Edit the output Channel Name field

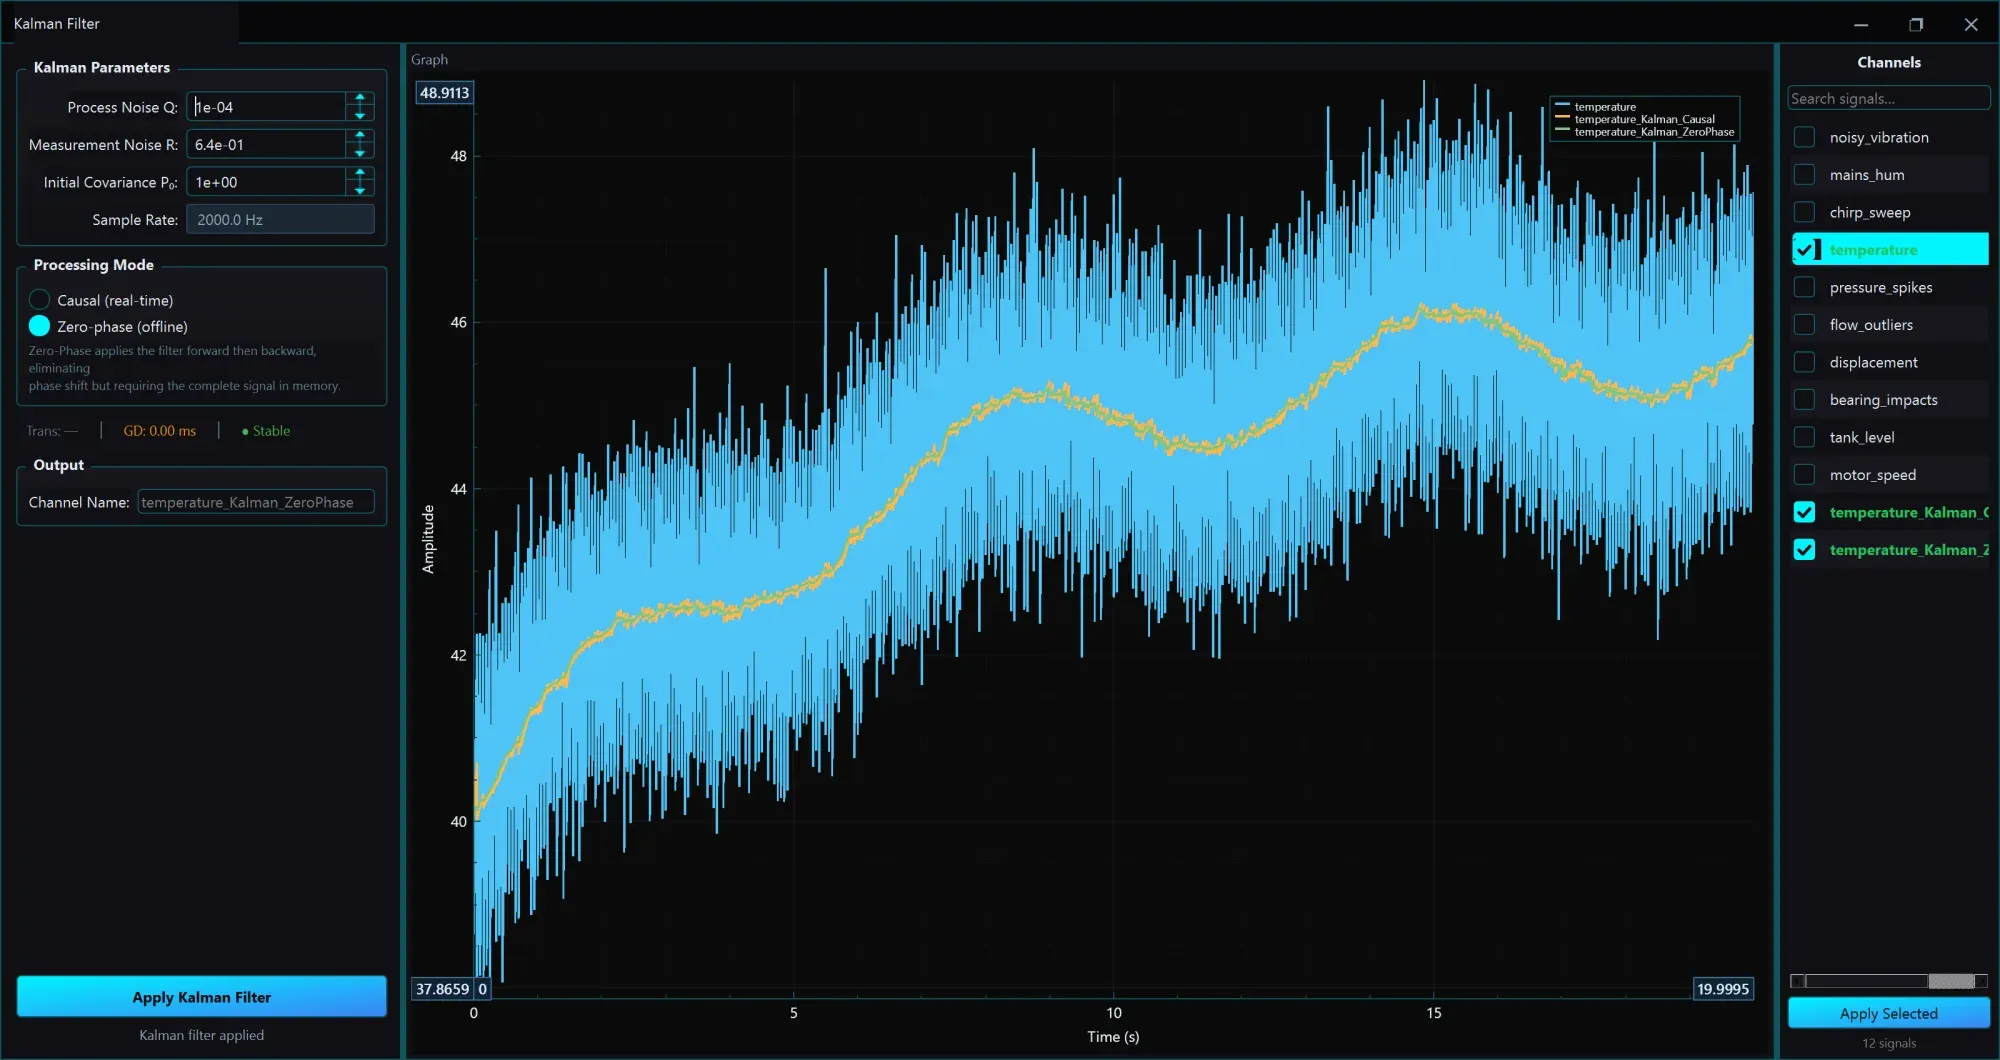tap(256, 502)
